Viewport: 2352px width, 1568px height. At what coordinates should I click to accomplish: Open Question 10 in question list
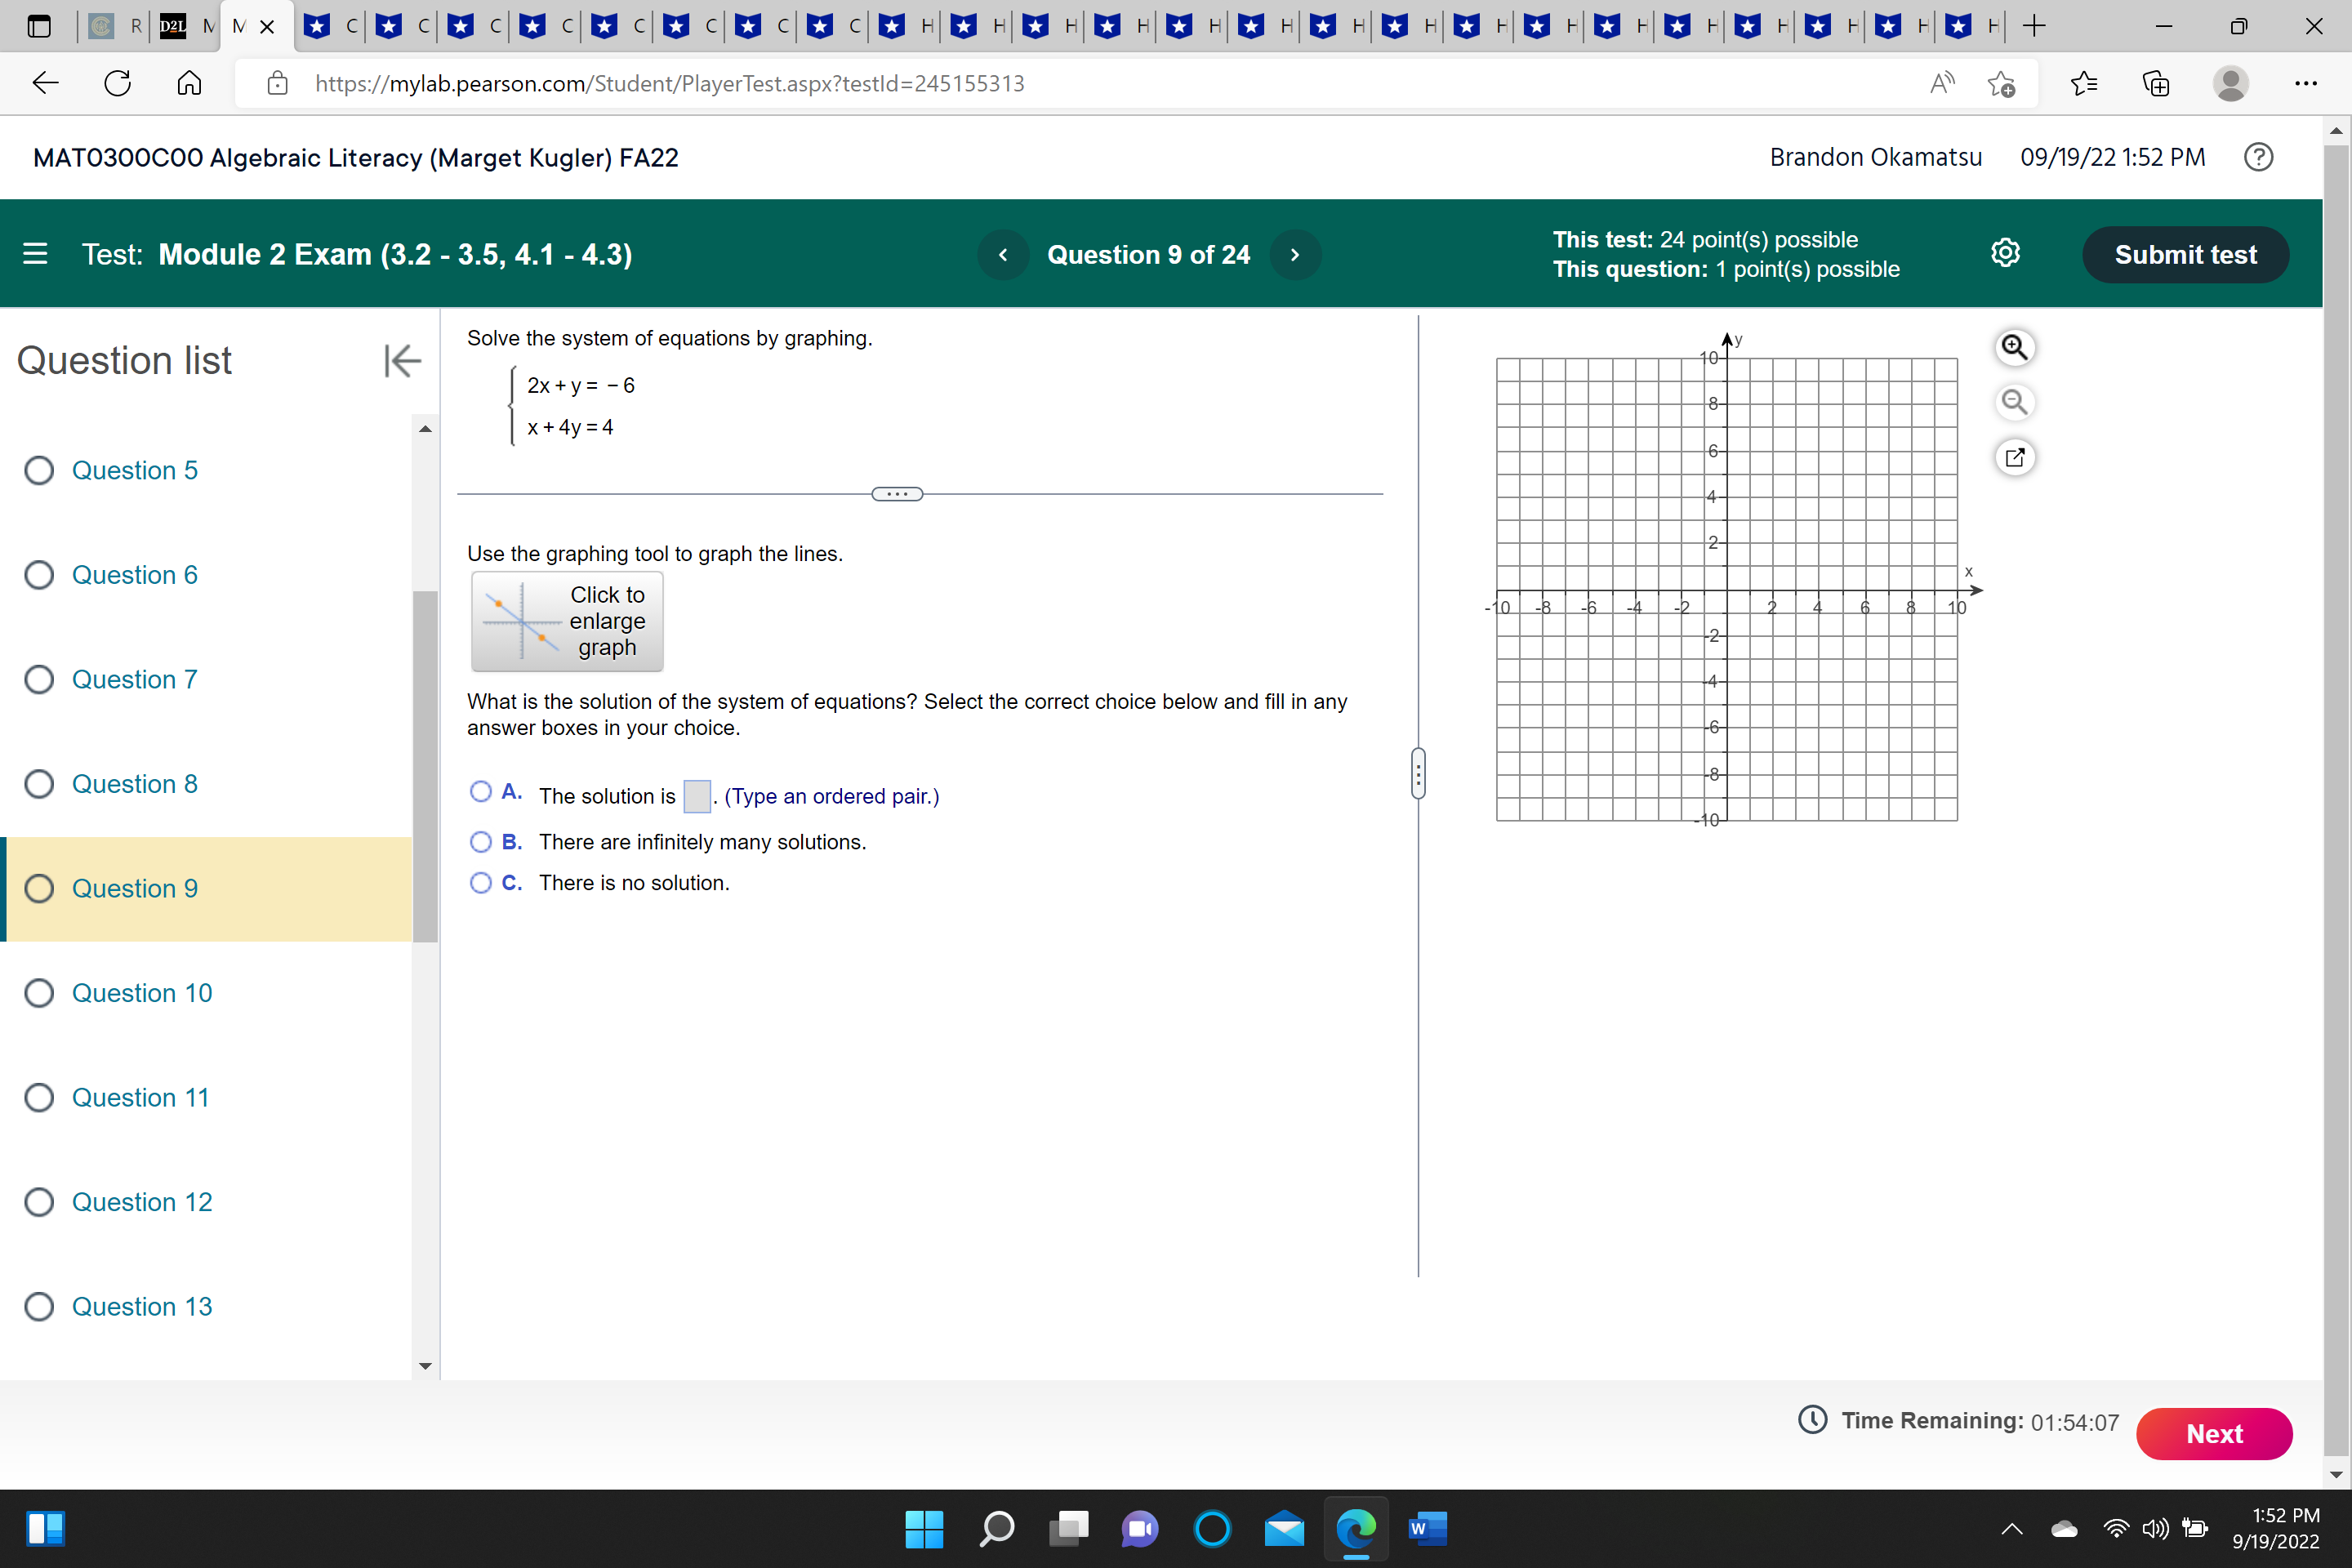click(x=141, y=993)
